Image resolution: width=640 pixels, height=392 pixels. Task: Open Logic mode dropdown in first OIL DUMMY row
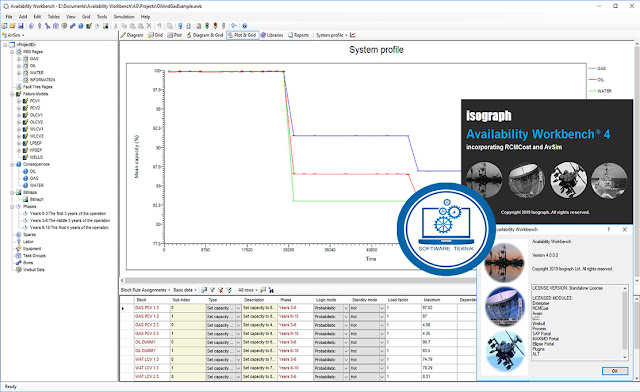(346, 342)
